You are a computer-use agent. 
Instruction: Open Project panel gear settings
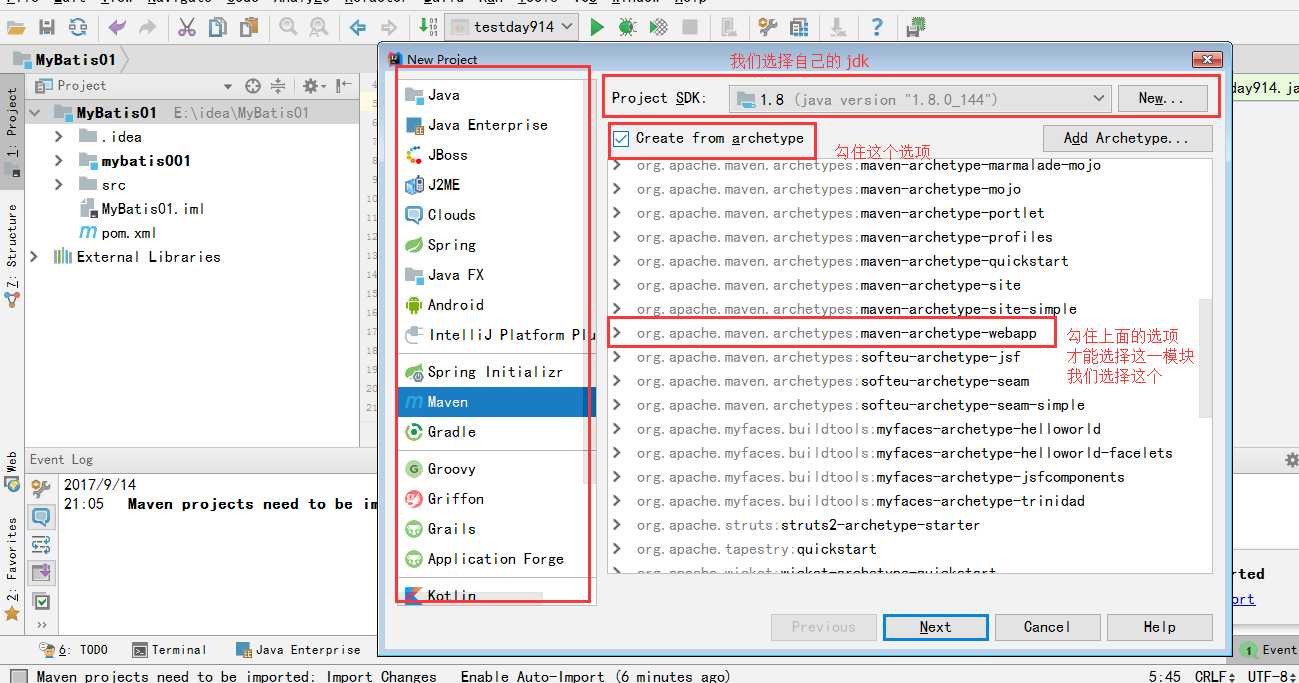313,86
